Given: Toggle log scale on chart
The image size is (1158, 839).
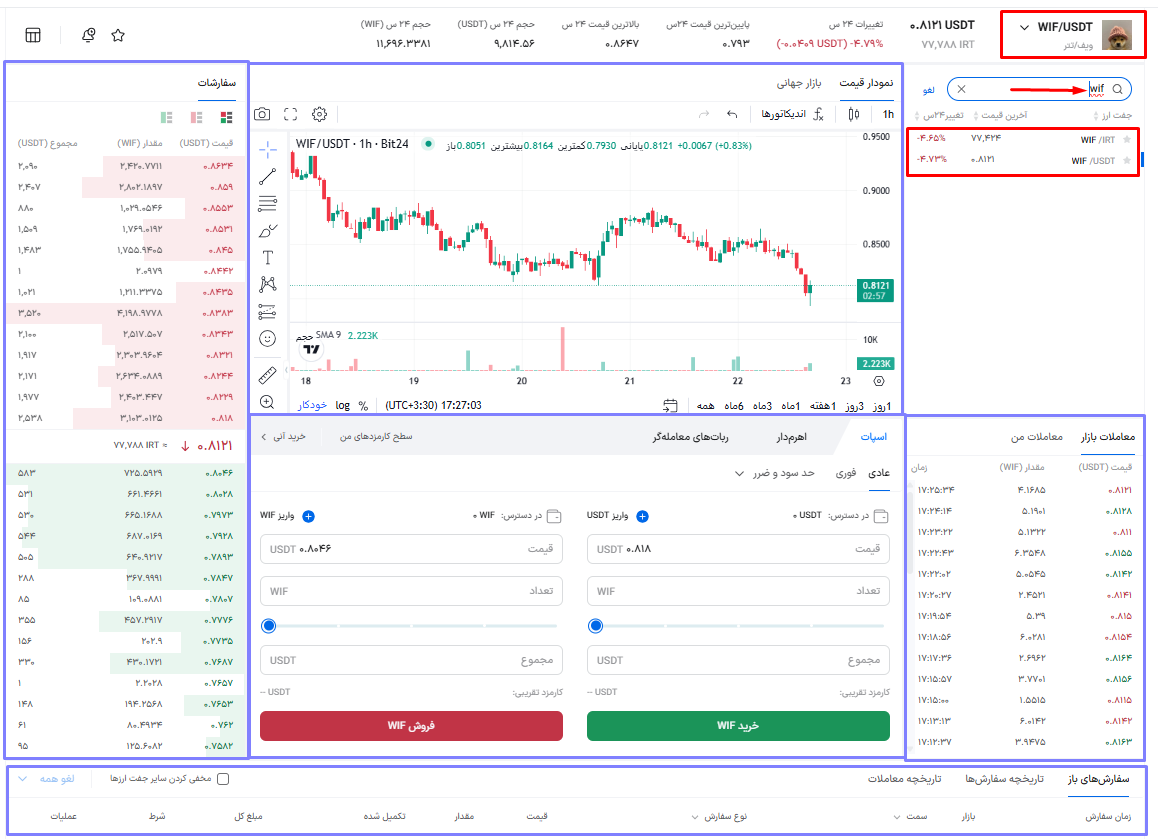Looking at the screenshot, I should click(343, 405).
